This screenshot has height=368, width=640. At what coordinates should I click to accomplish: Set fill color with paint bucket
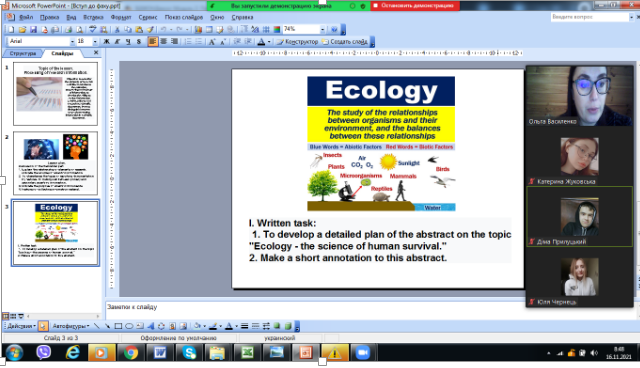(197, 326)
